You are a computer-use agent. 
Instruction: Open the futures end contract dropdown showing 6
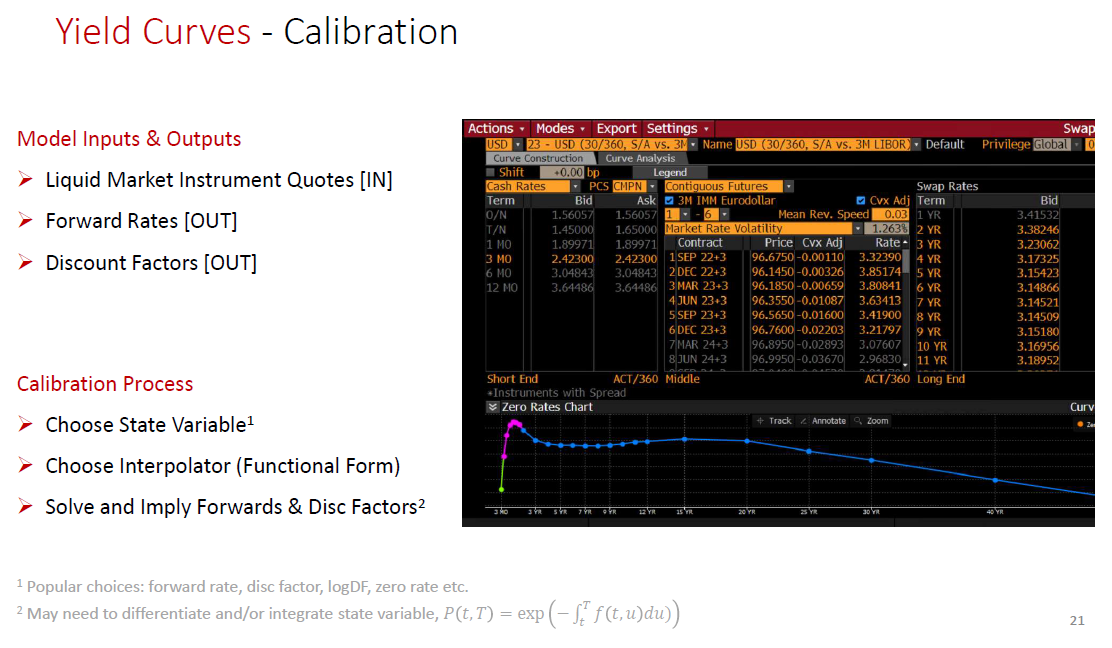(x=724, y=214)
